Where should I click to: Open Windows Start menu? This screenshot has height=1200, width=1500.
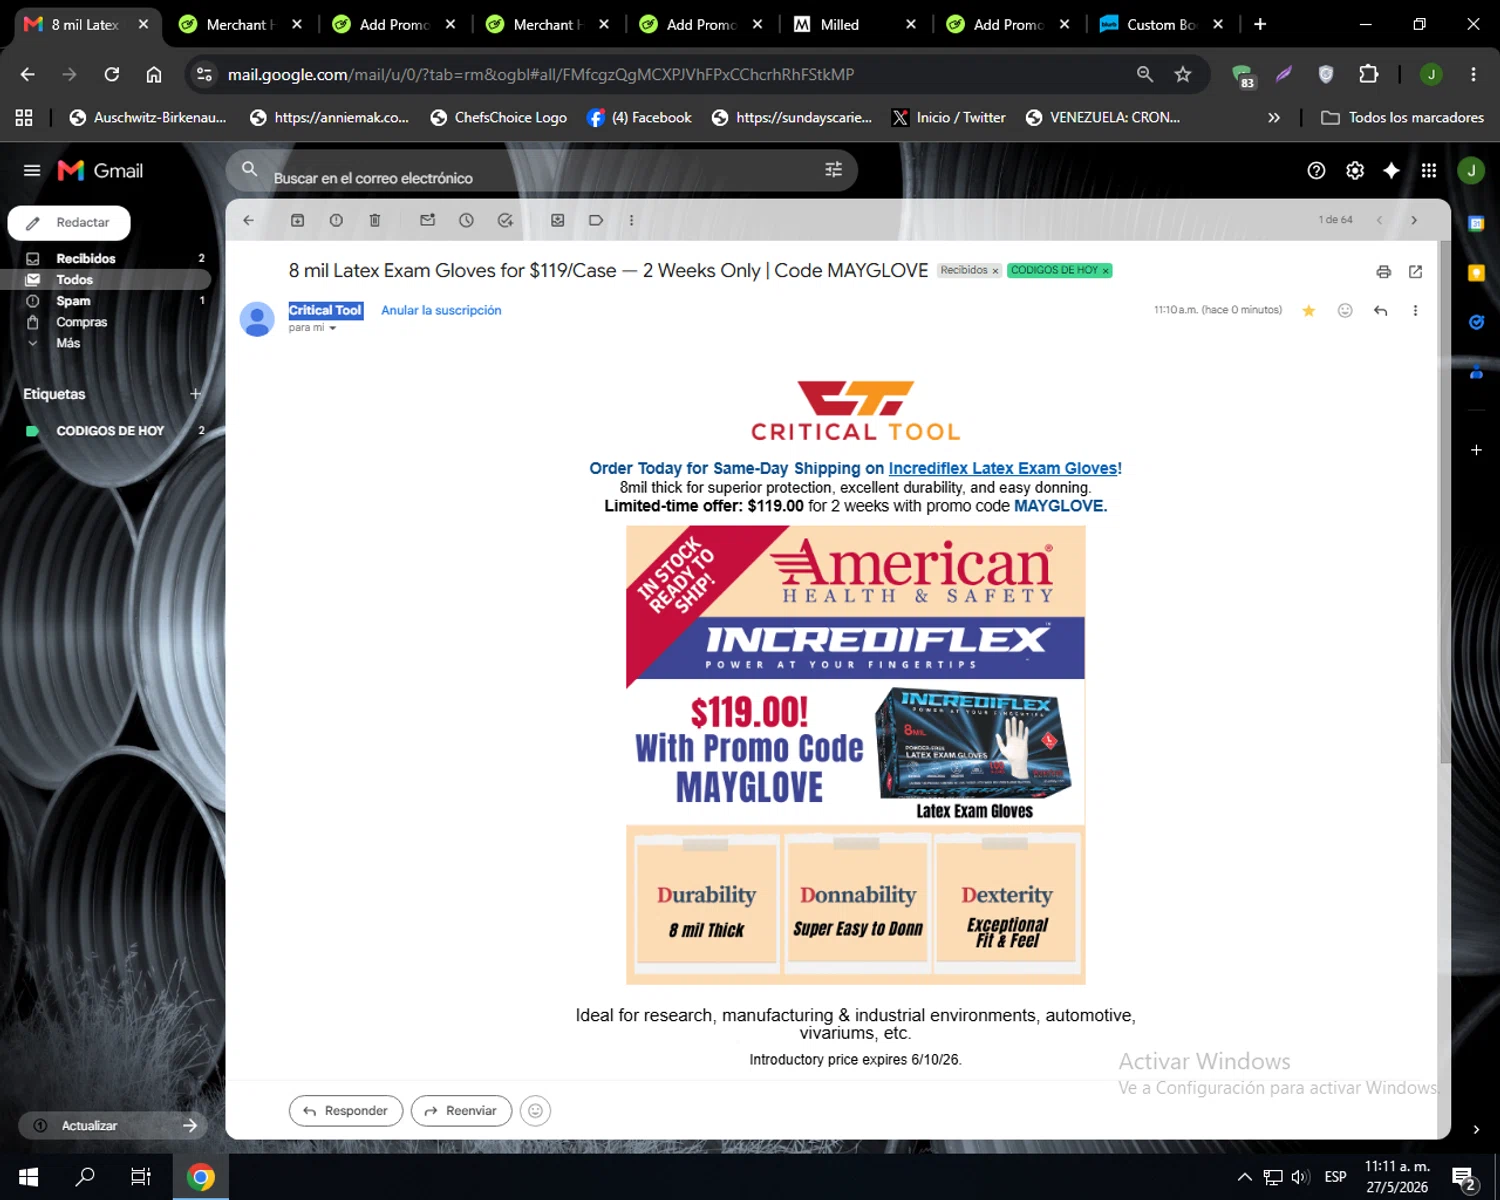pyautogui.click(x=28, y=1177)
